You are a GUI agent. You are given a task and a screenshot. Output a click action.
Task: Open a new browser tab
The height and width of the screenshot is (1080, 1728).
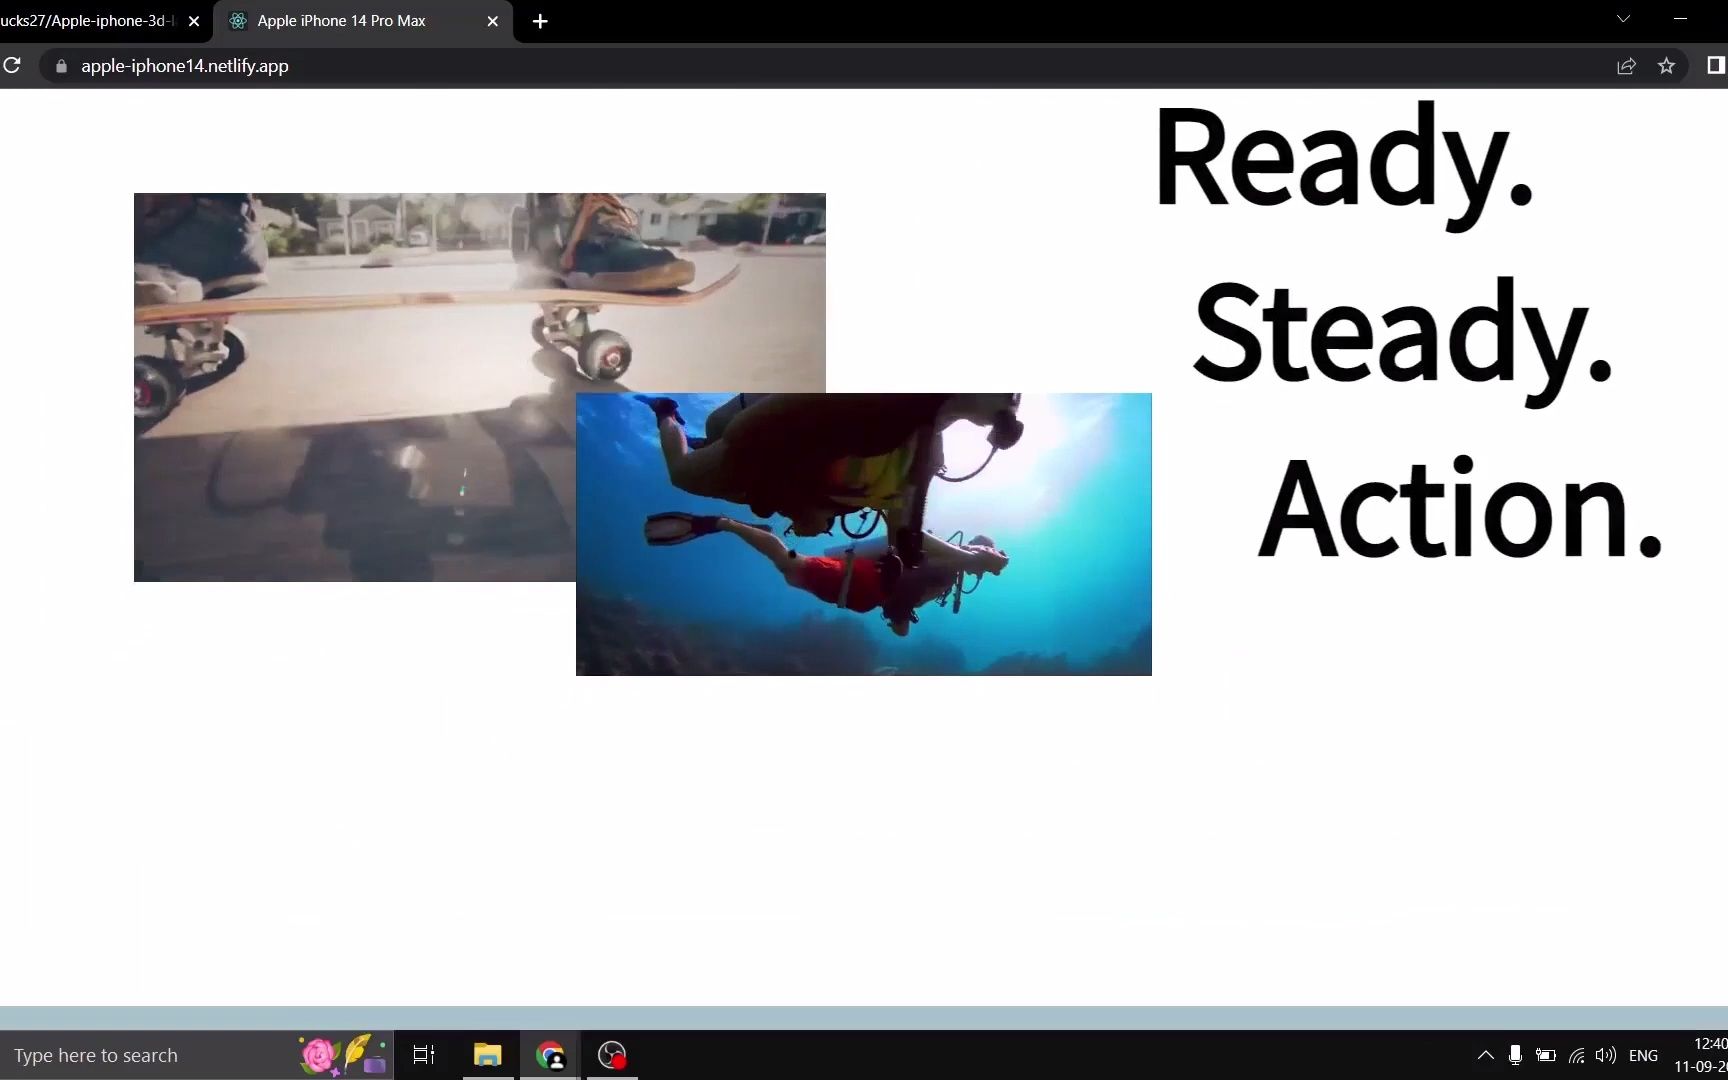tap(540, 21)
